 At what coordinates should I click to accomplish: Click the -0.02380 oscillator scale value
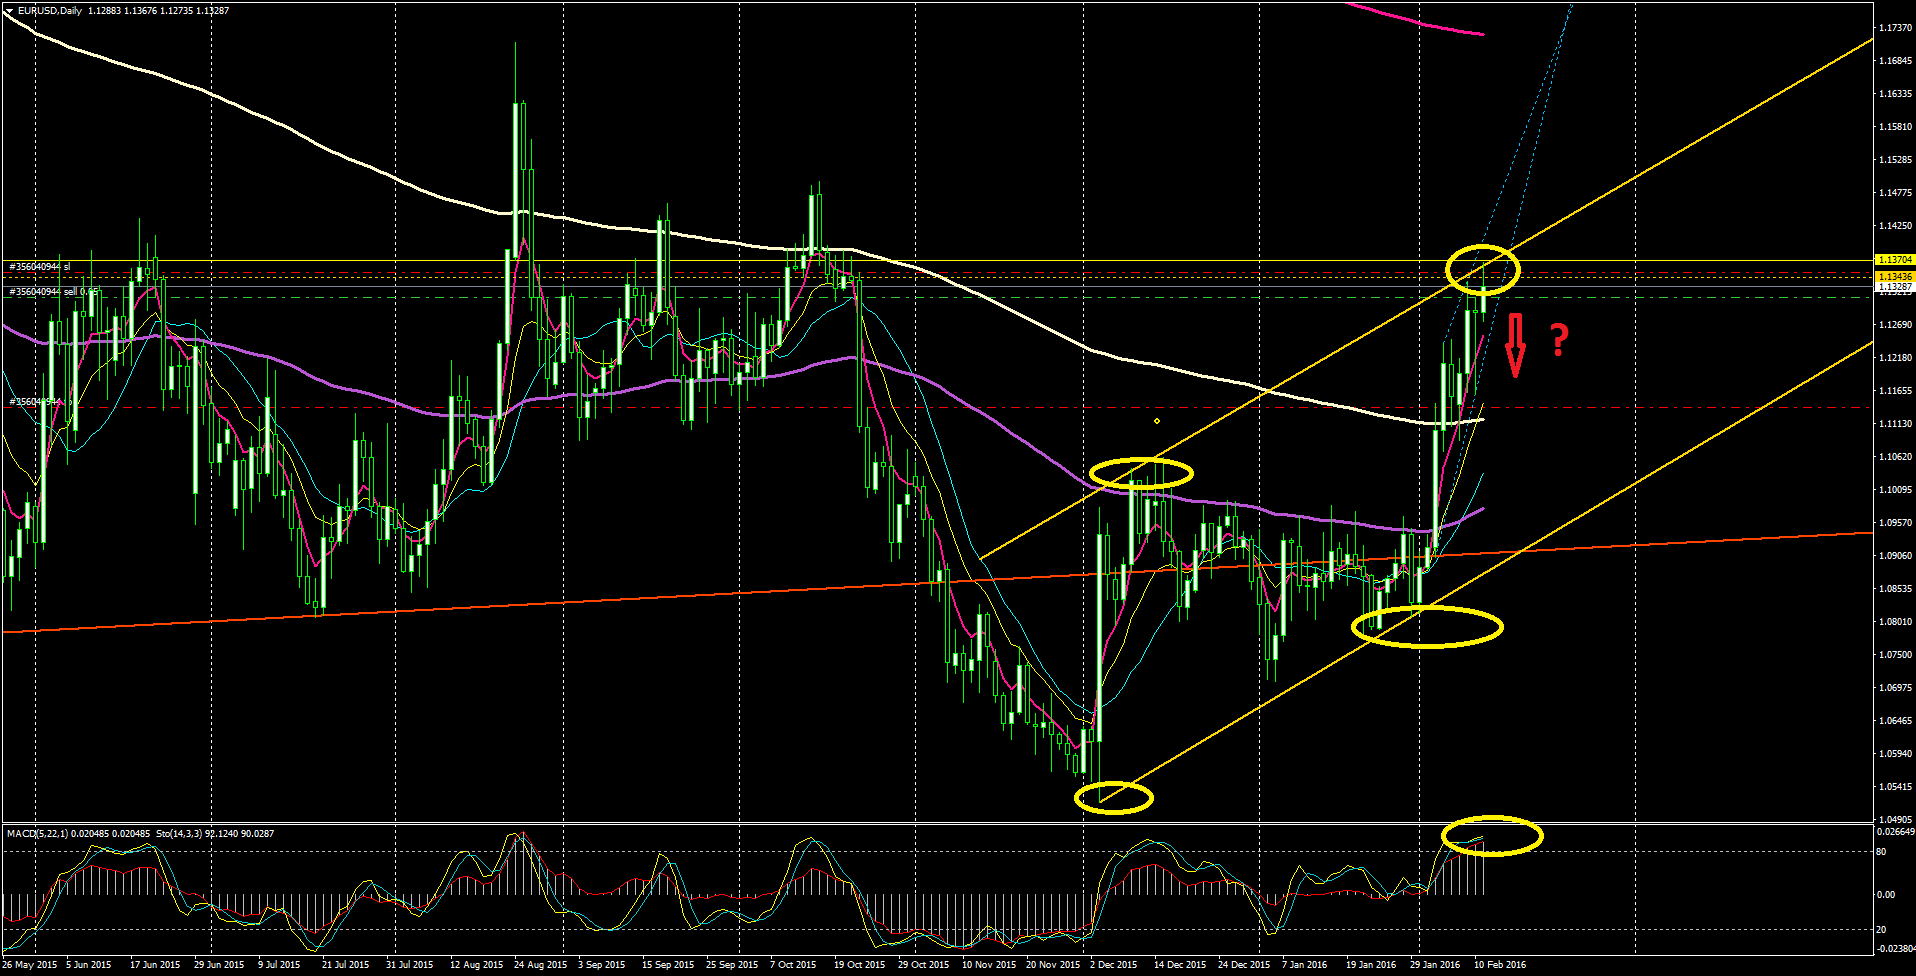(1895, 949)
